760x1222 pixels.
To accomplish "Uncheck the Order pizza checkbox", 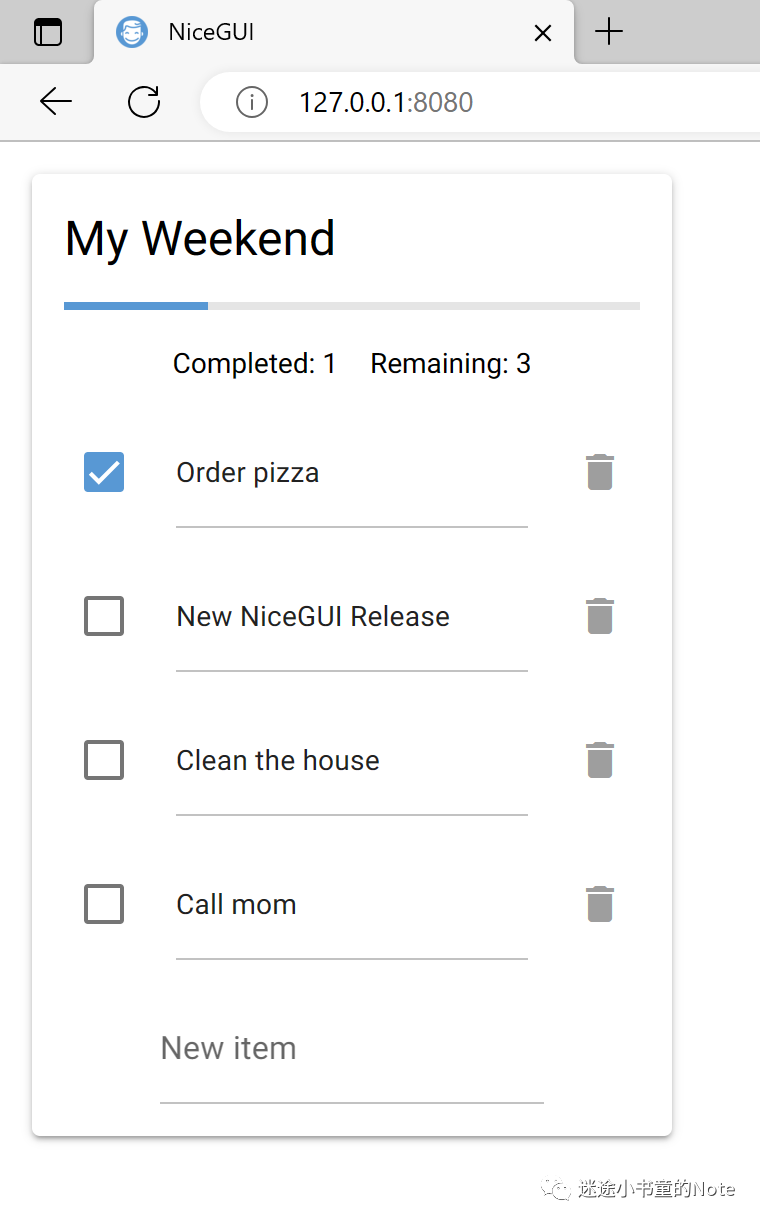I will pos(104,472).
